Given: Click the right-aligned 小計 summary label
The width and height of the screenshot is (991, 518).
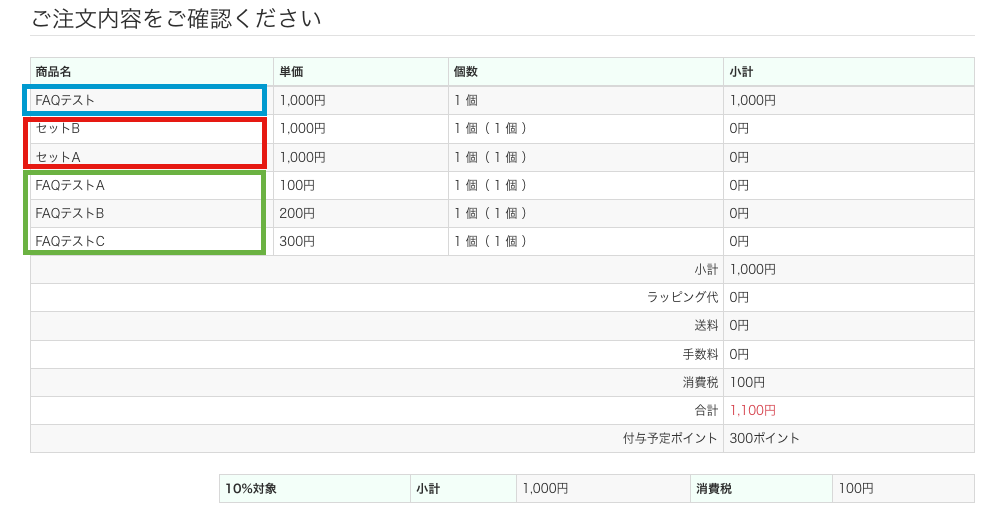Looking at the screenshot, I should [x=706, y=269].
